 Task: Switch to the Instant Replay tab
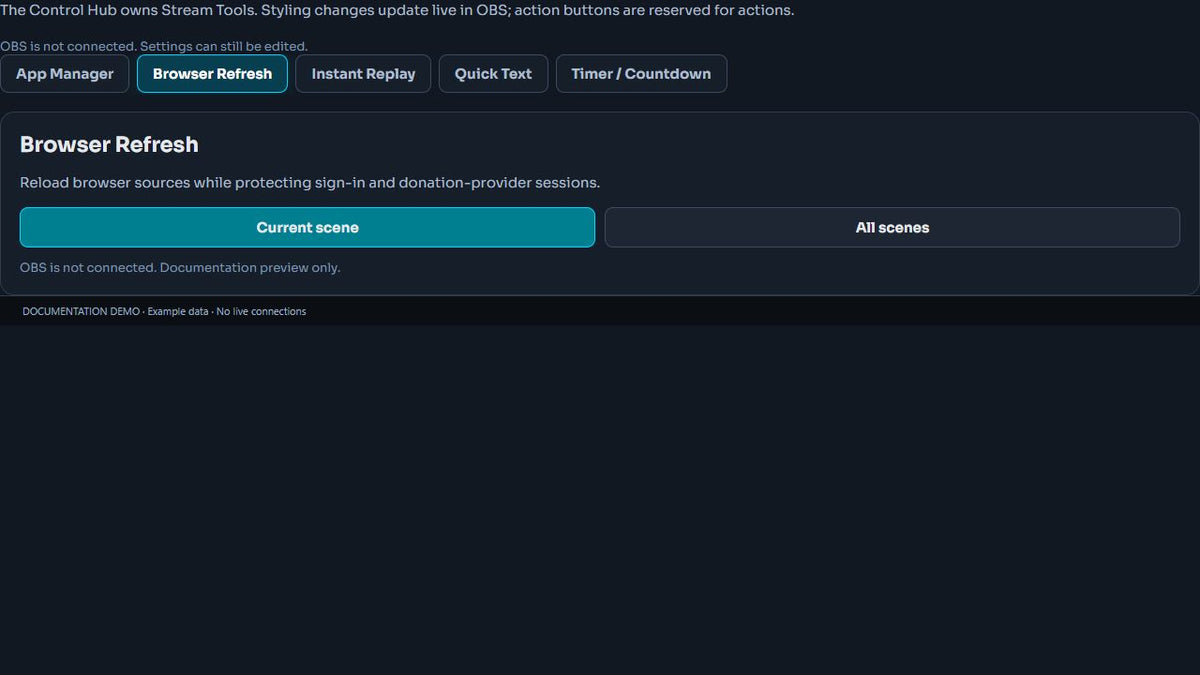[363, 74]
